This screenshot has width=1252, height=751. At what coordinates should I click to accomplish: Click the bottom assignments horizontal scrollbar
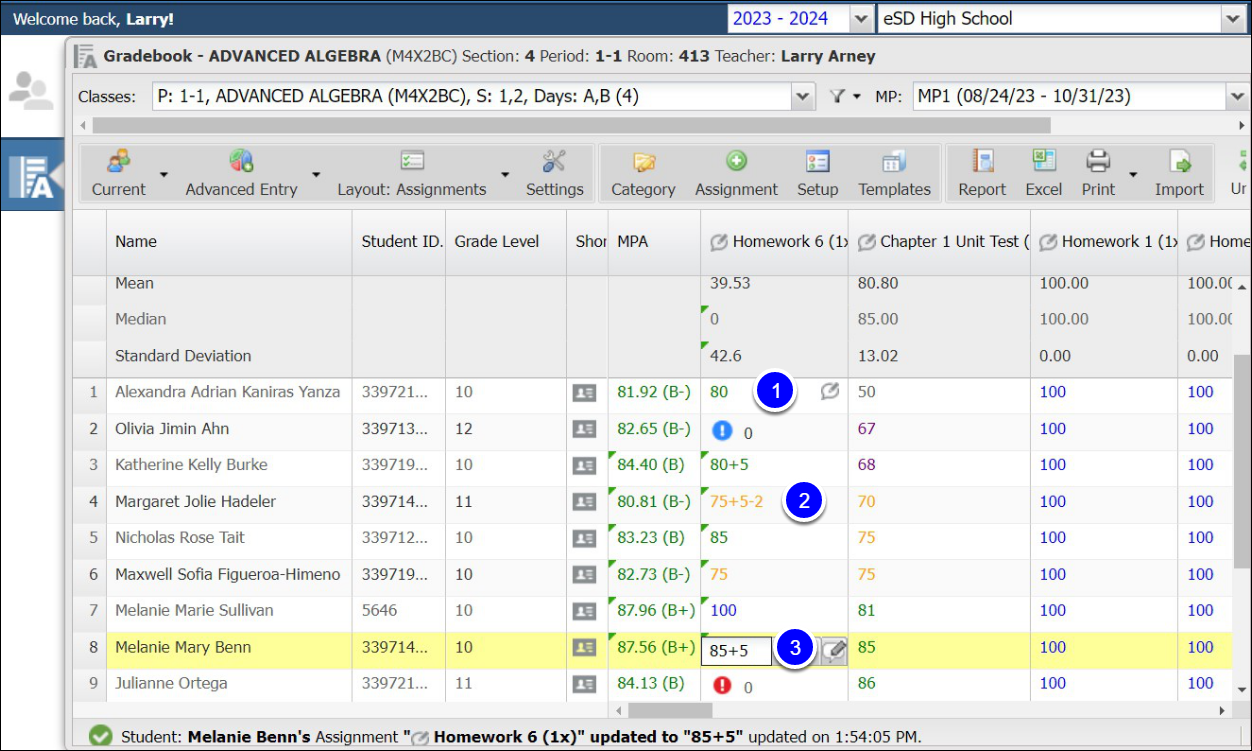669,710
